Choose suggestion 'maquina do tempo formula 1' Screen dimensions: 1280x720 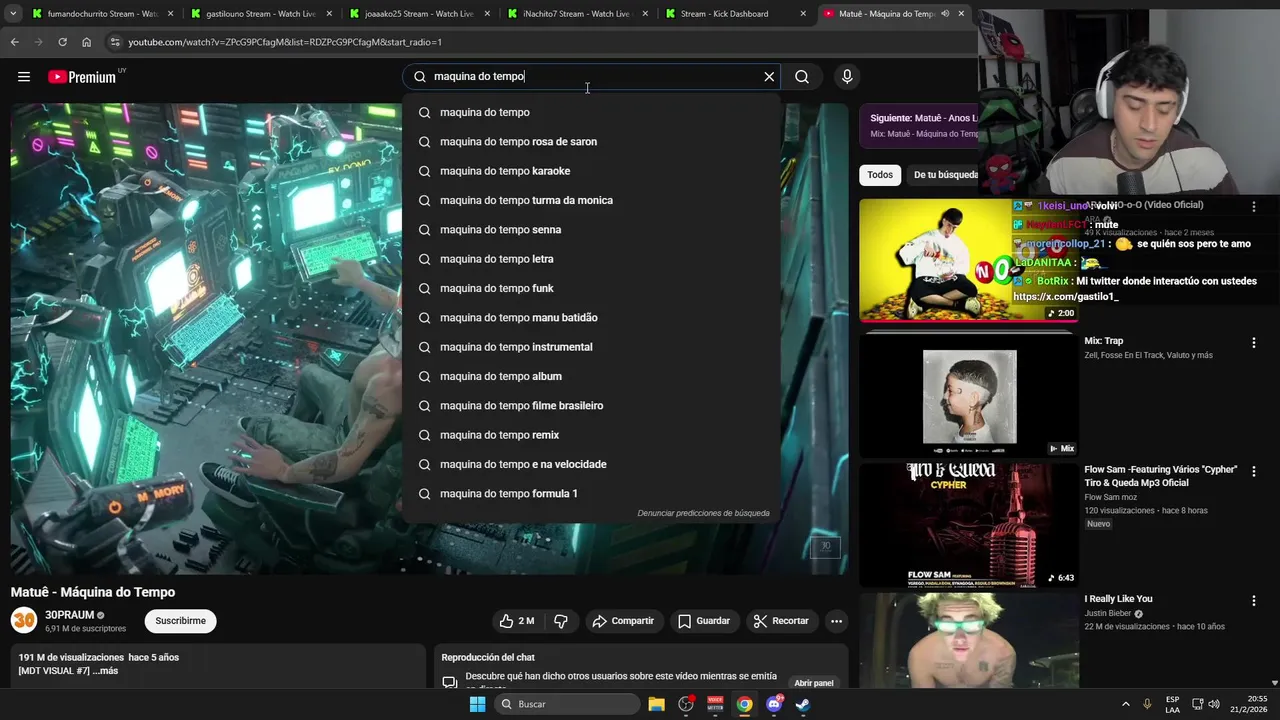(591, 494)
